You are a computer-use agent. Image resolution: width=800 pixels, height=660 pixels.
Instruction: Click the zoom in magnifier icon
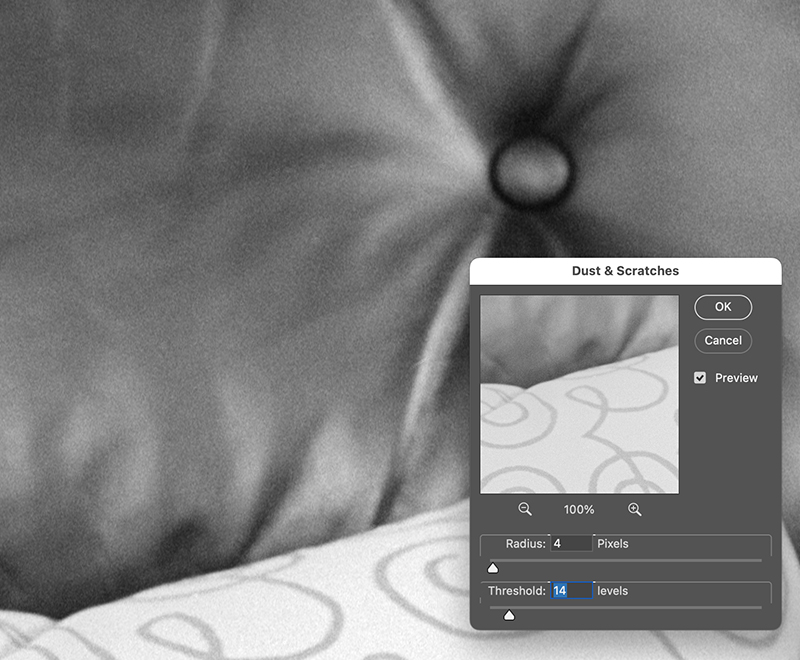click(634, 509)
